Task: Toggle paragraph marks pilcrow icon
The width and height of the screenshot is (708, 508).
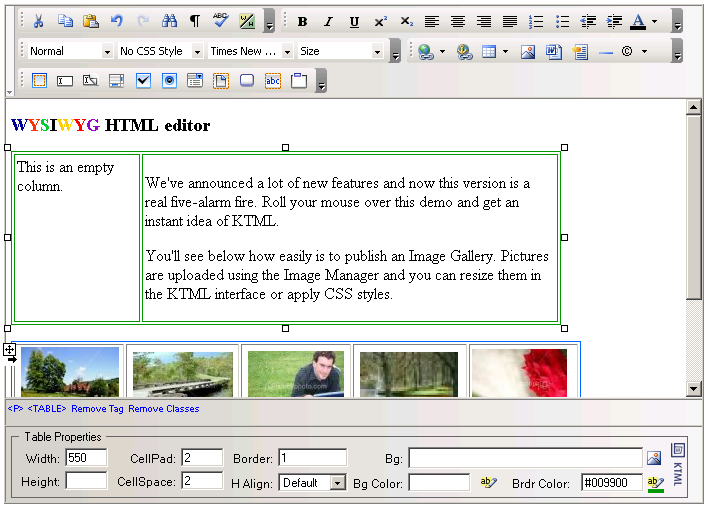Action: point(195,21)
